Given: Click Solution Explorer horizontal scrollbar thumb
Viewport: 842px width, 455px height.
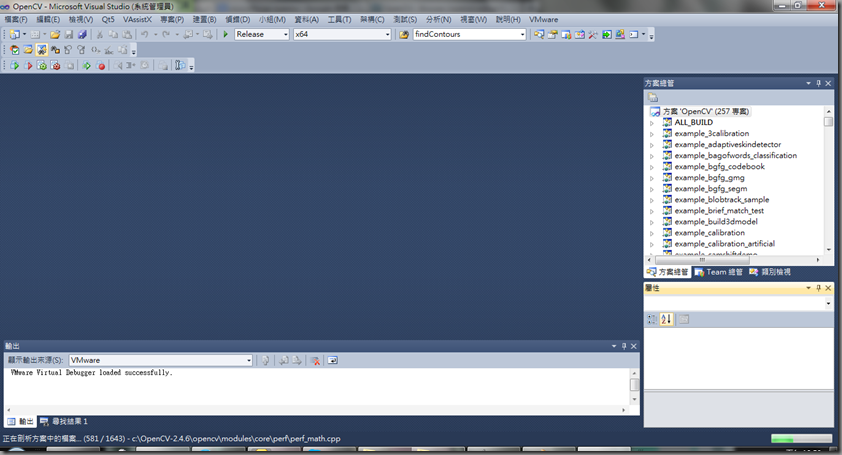Looking at the screenshot, I should (702, 260).
